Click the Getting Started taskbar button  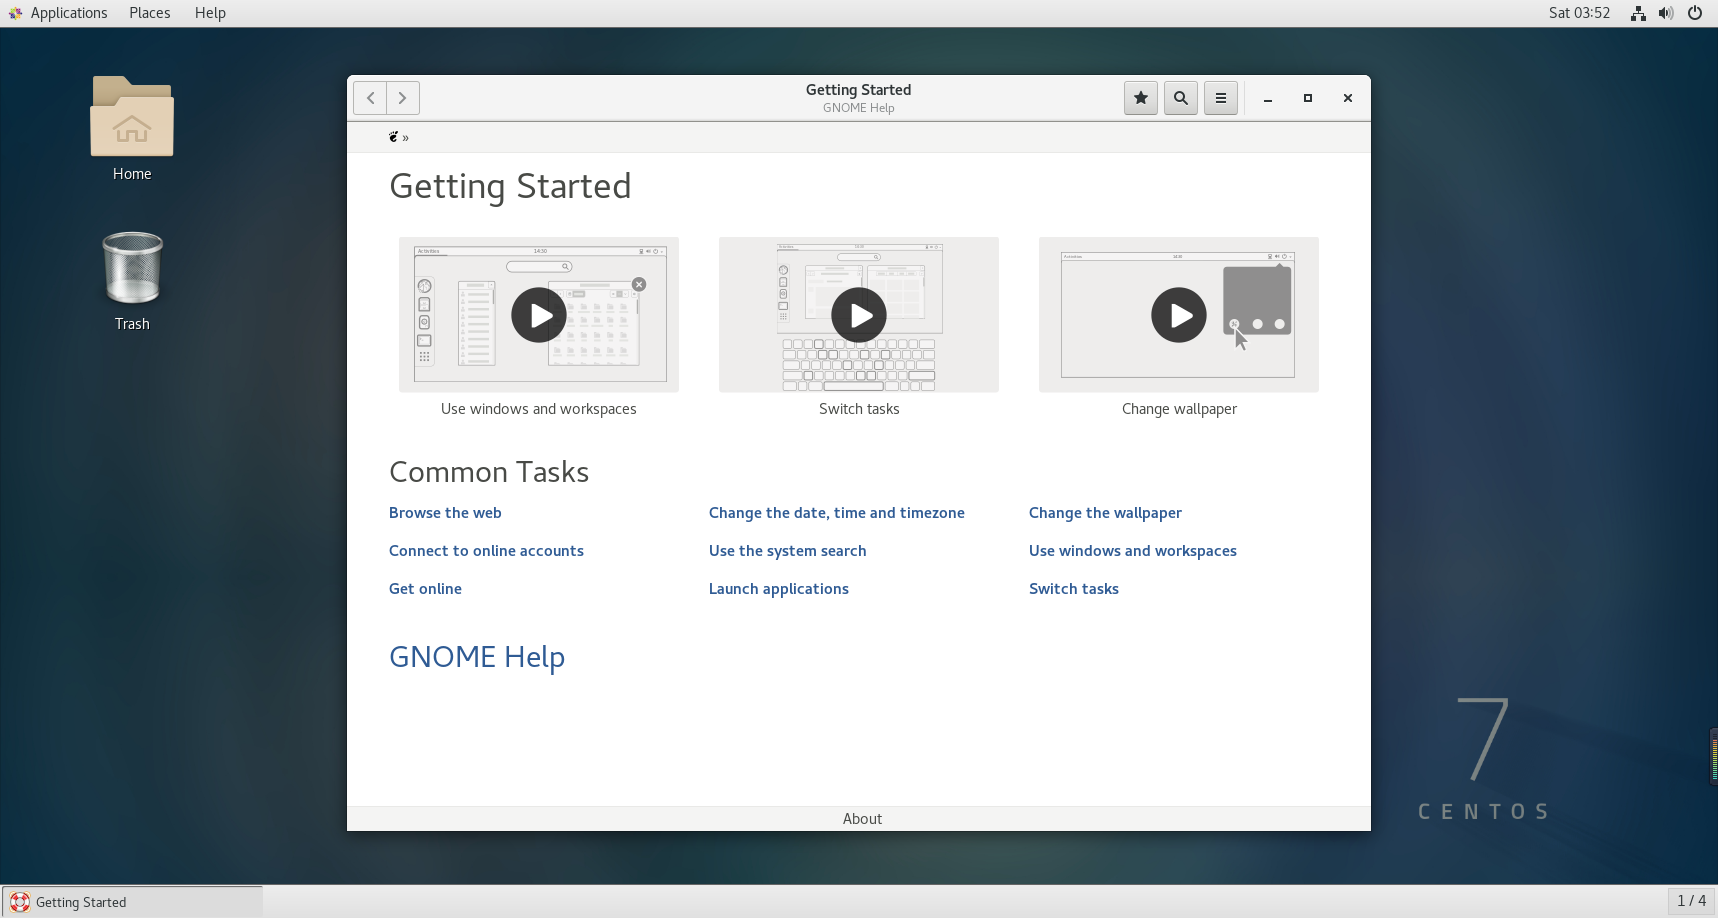132,902
